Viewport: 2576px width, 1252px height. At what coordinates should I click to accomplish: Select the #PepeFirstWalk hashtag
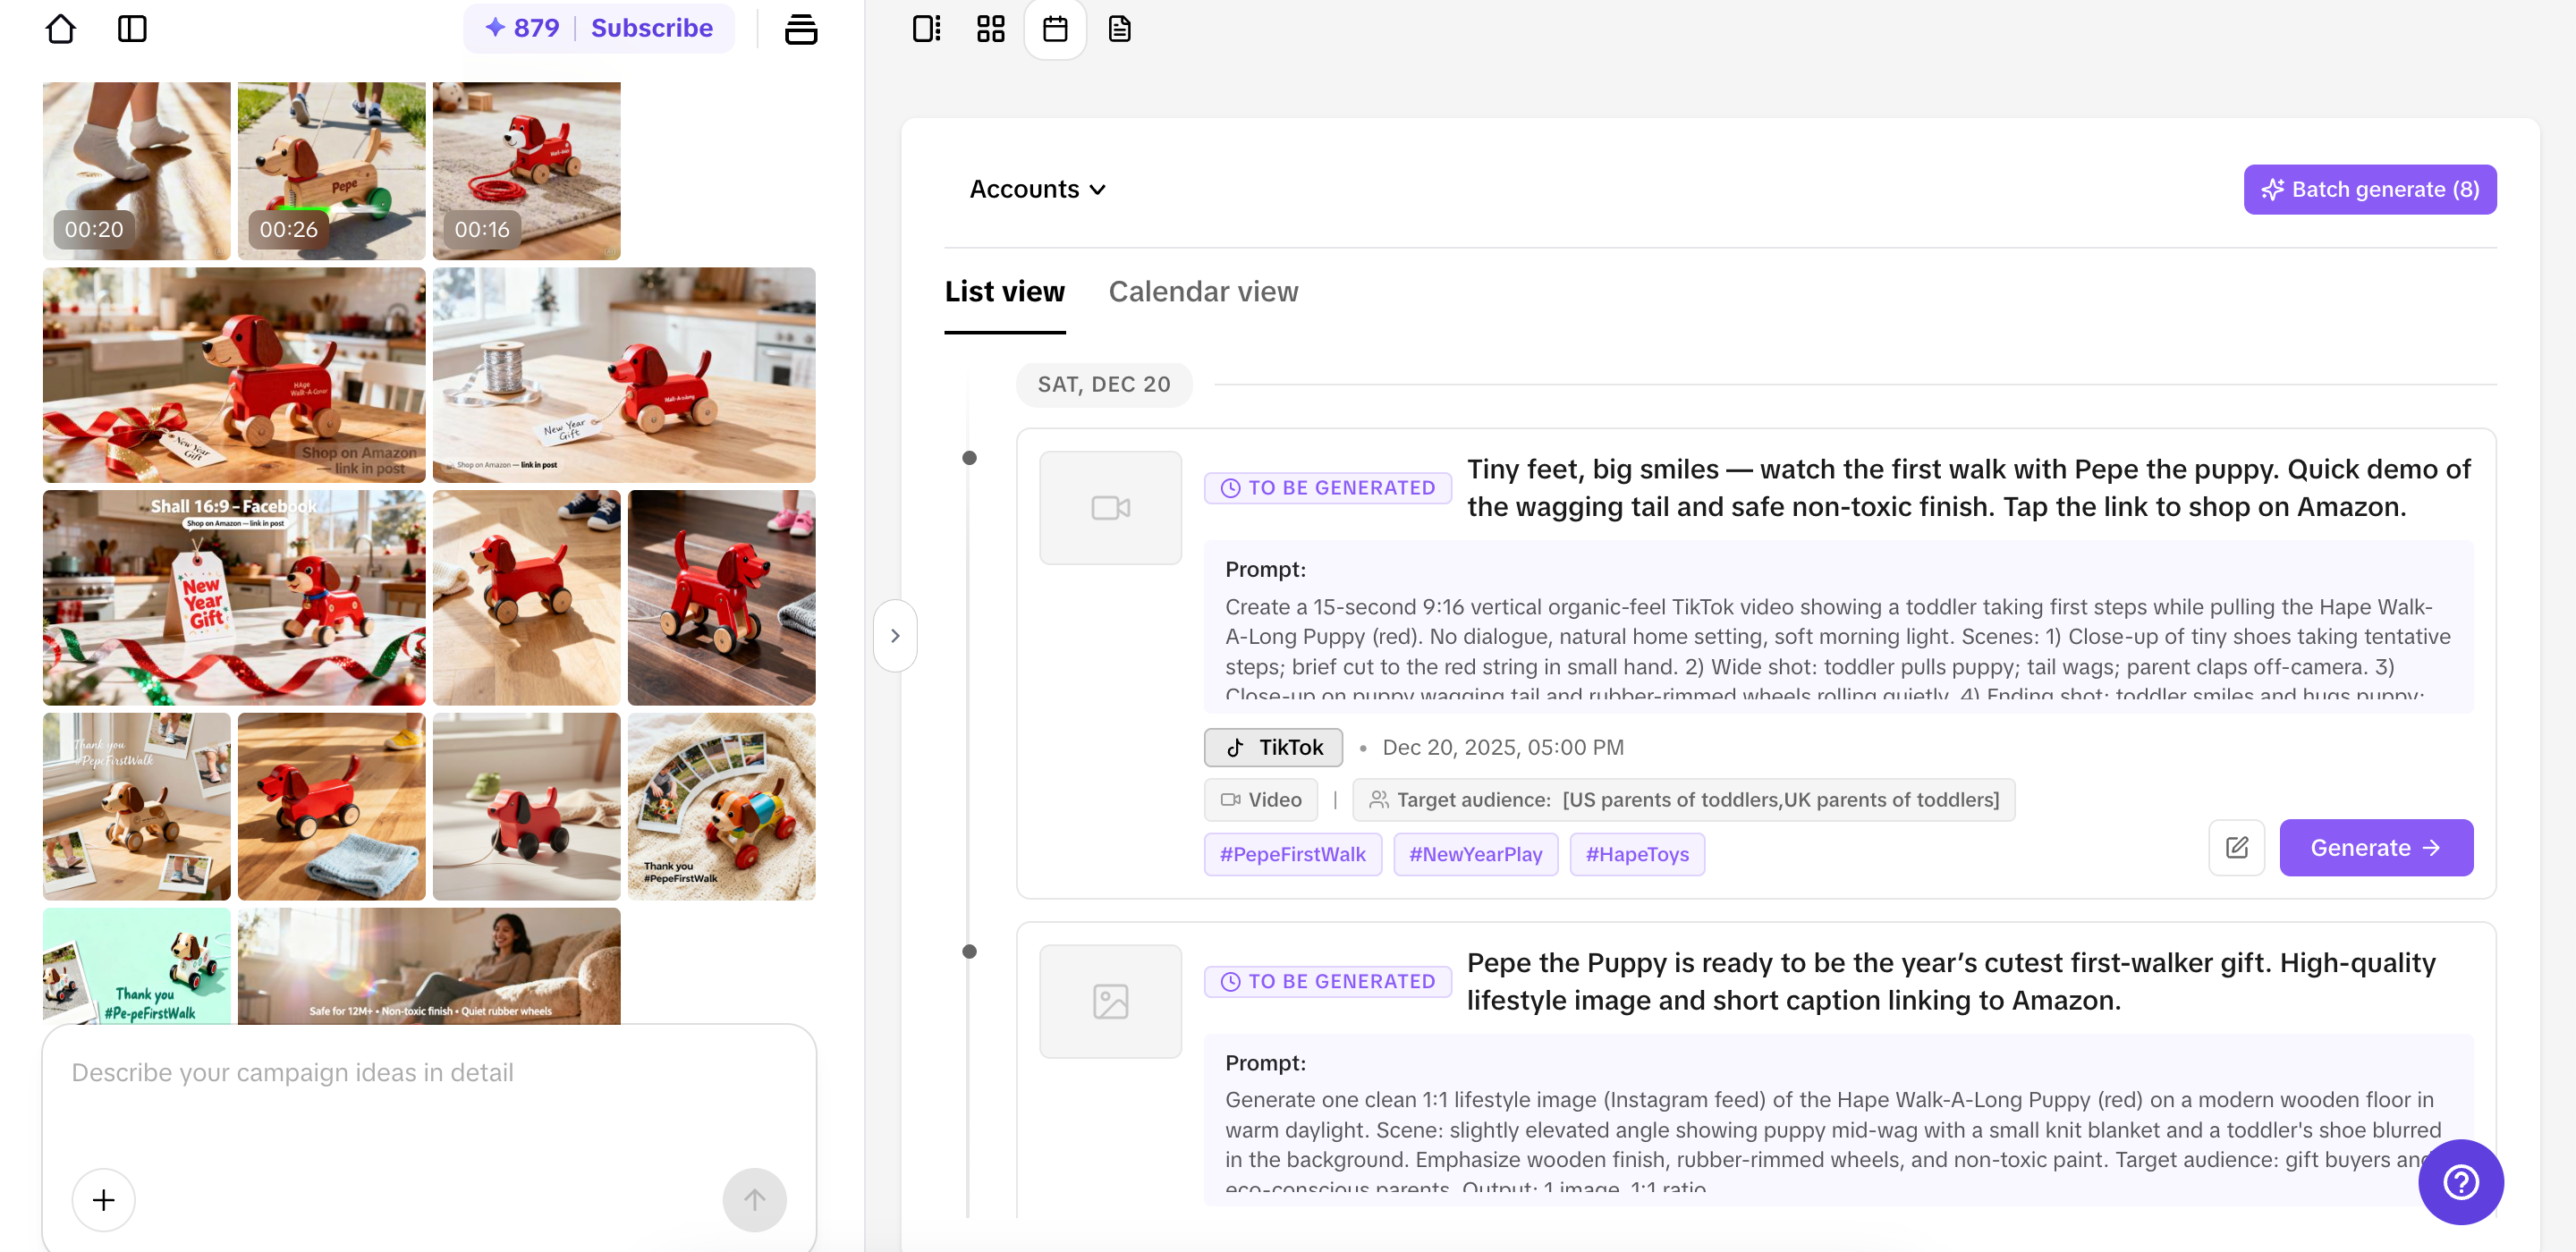(1292, 854)
